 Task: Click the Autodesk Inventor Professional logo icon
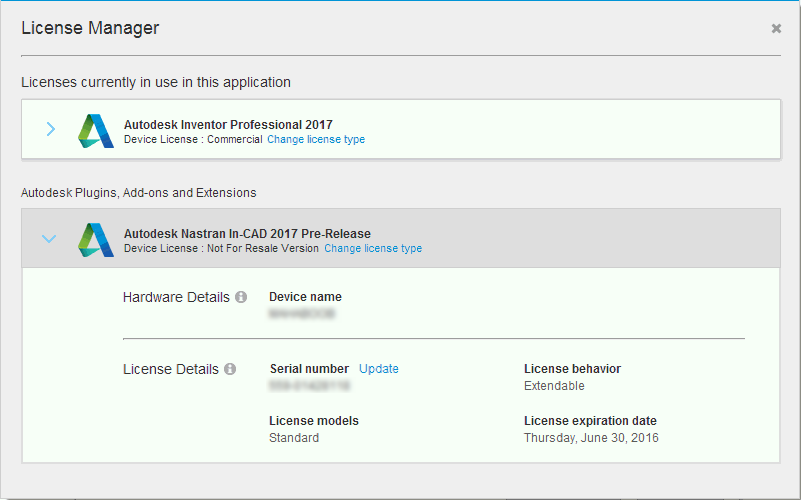95,131
